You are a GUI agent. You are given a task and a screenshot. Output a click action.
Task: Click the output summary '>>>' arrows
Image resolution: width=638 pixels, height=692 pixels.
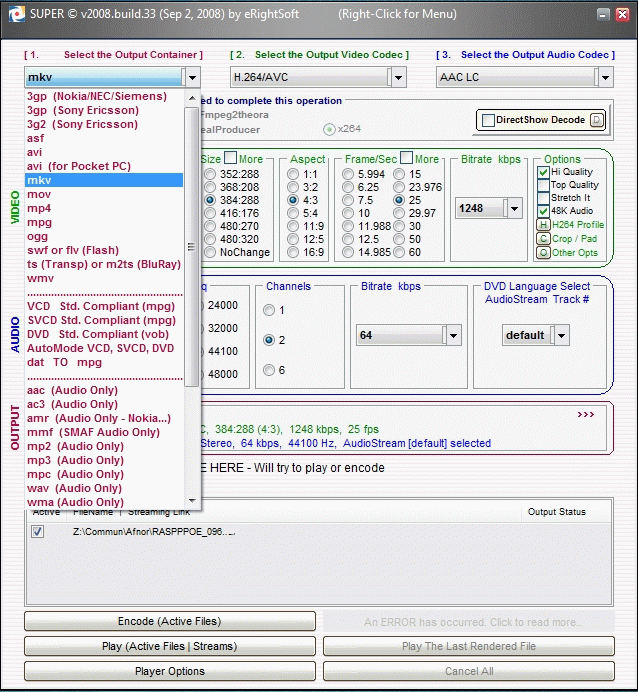pyautogui.click(x=585, y=414)
